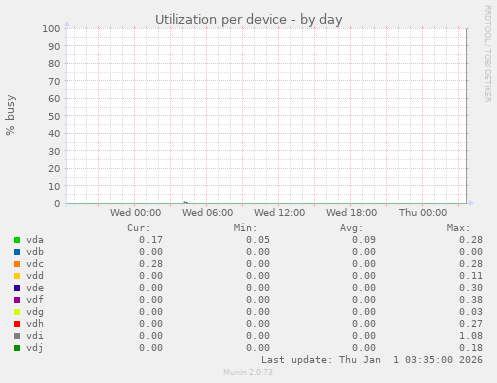Click the vde device name
This screenshot has height=383, width=497.
pos(35,288)
